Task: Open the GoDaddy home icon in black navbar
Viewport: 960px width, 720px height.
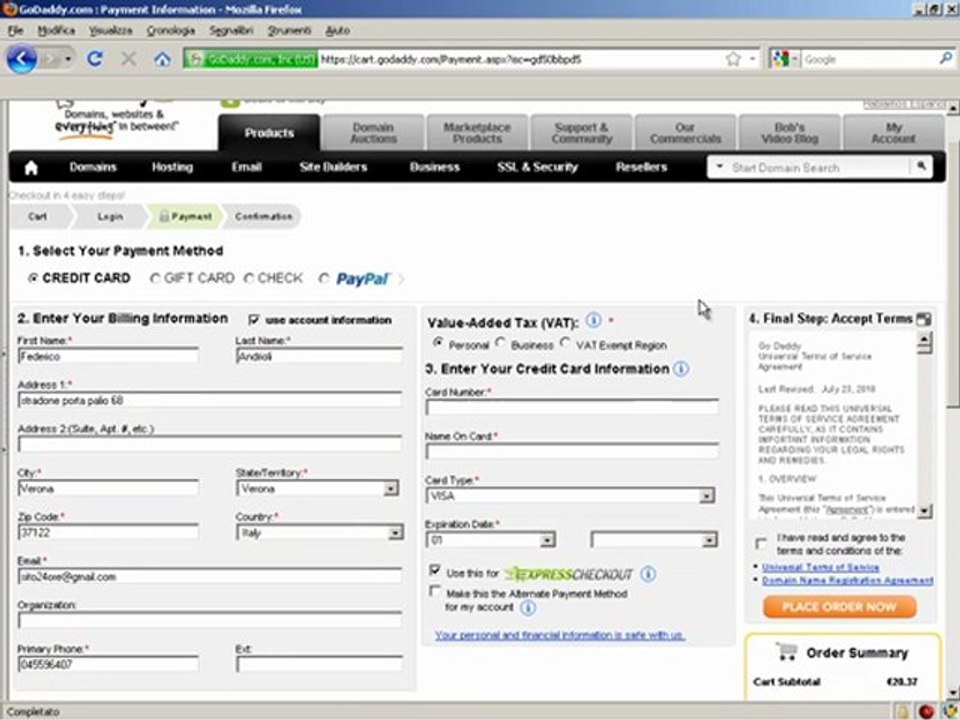Action: point(31,168)
